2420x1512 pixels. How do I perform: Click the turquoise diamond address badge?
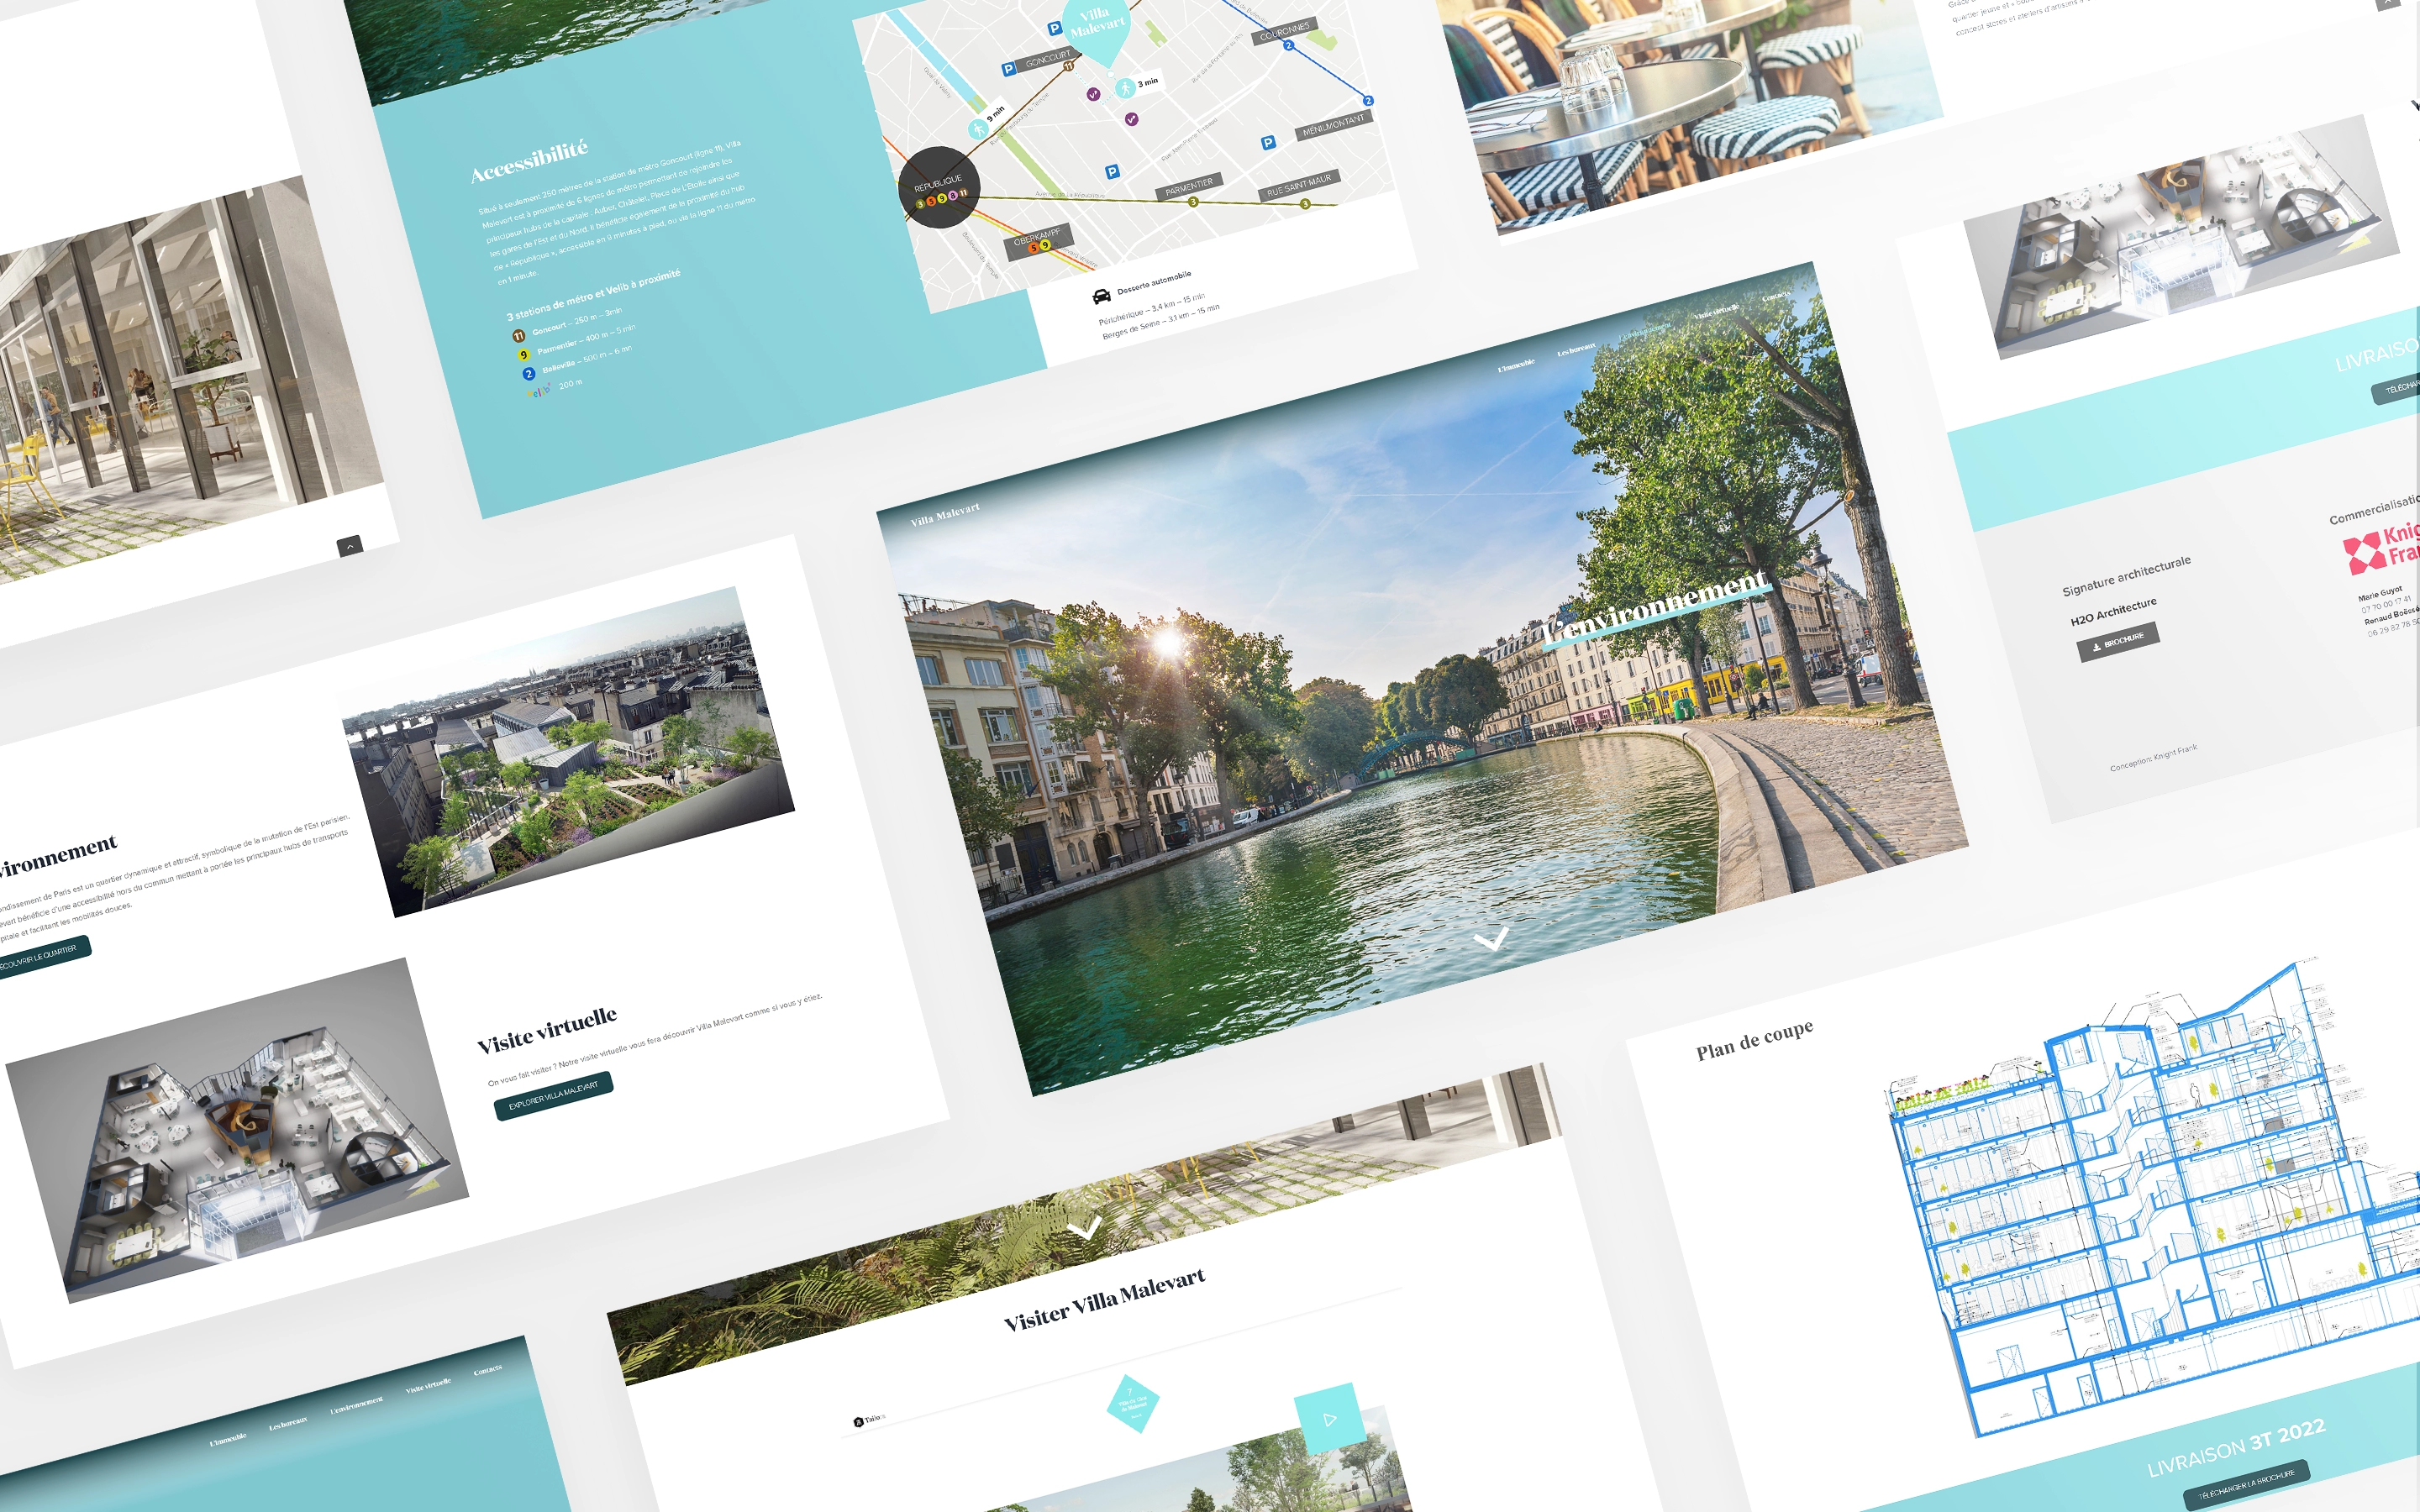tap(1133, 1404)
